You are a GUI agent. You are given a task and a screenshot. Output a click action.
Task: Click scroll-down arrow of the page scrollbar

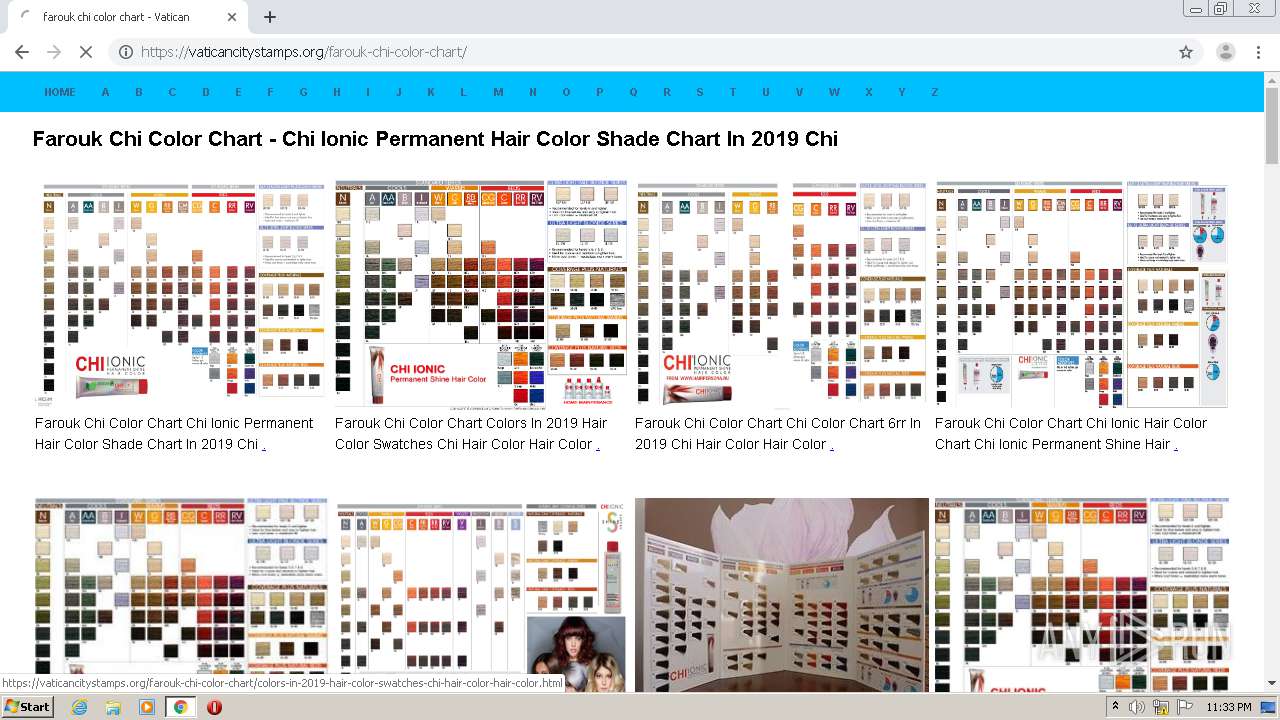pos(1272,683)
